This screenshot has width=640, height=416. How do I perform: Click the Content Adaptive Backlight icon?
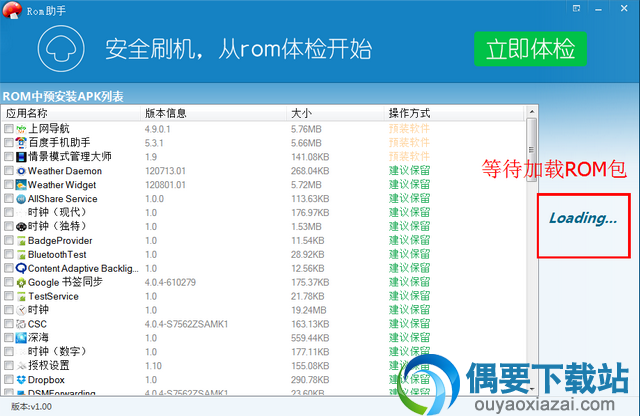pyautogui.click(x=21, y=268)
